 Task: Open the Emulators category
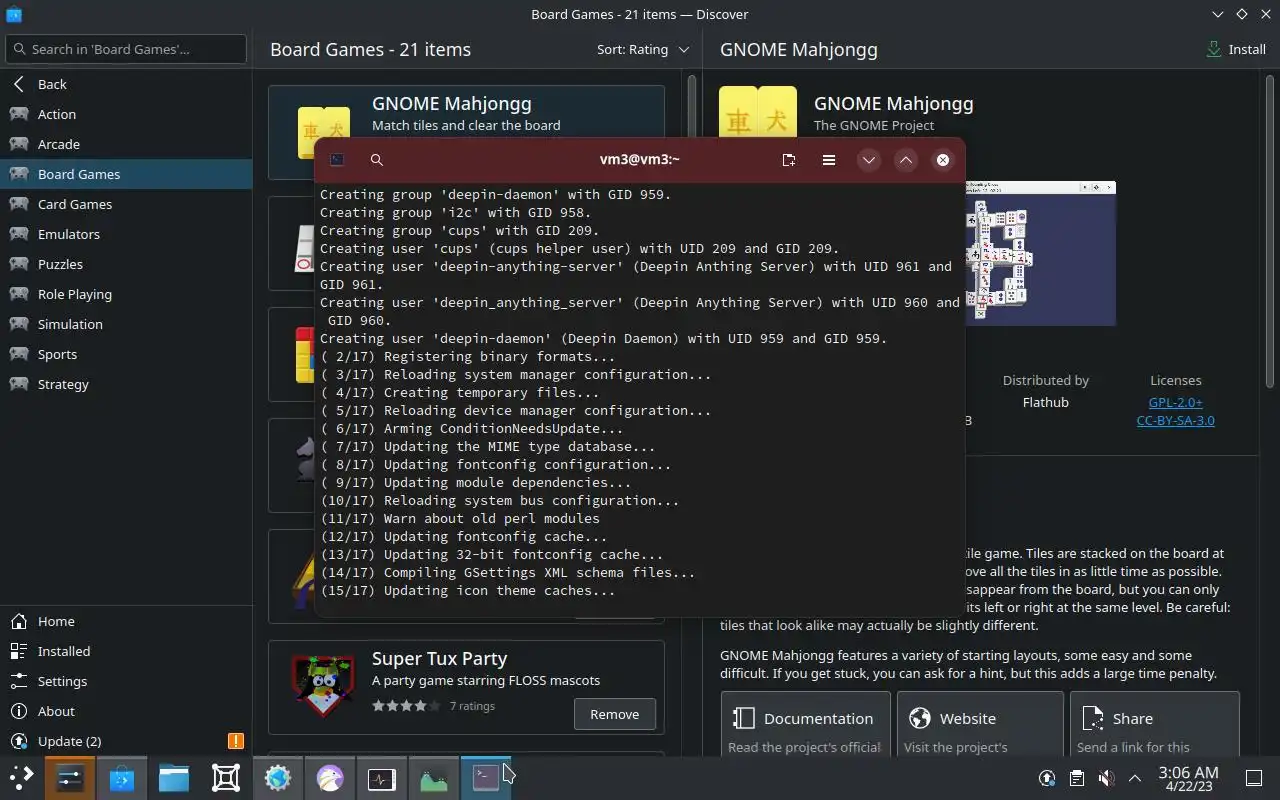coord(126,234)
